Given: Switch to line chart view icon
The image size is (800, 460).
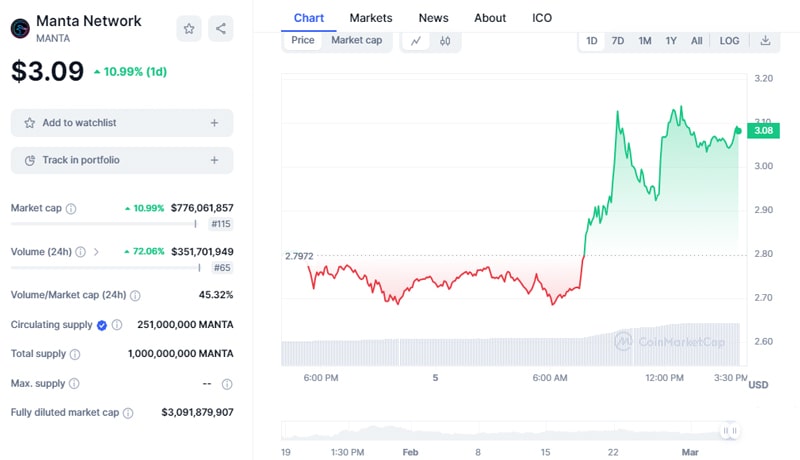Looking at the screenshot, I should 416,41.
